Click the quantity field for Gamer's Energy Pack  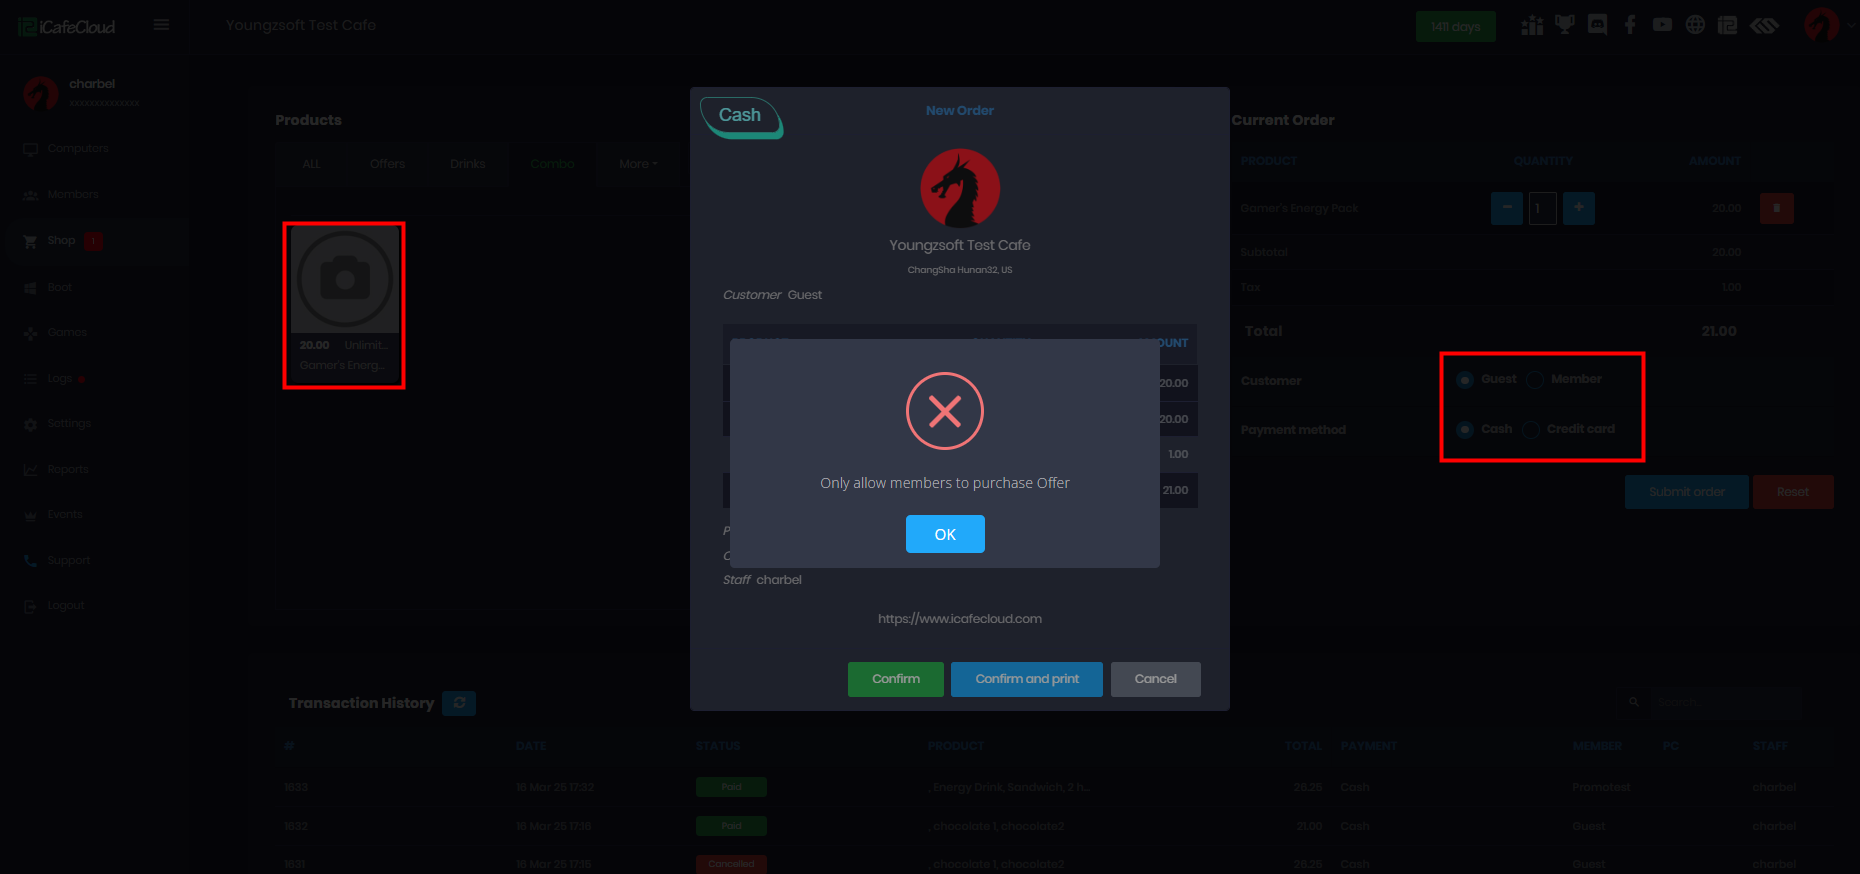tap(1543, 208)
